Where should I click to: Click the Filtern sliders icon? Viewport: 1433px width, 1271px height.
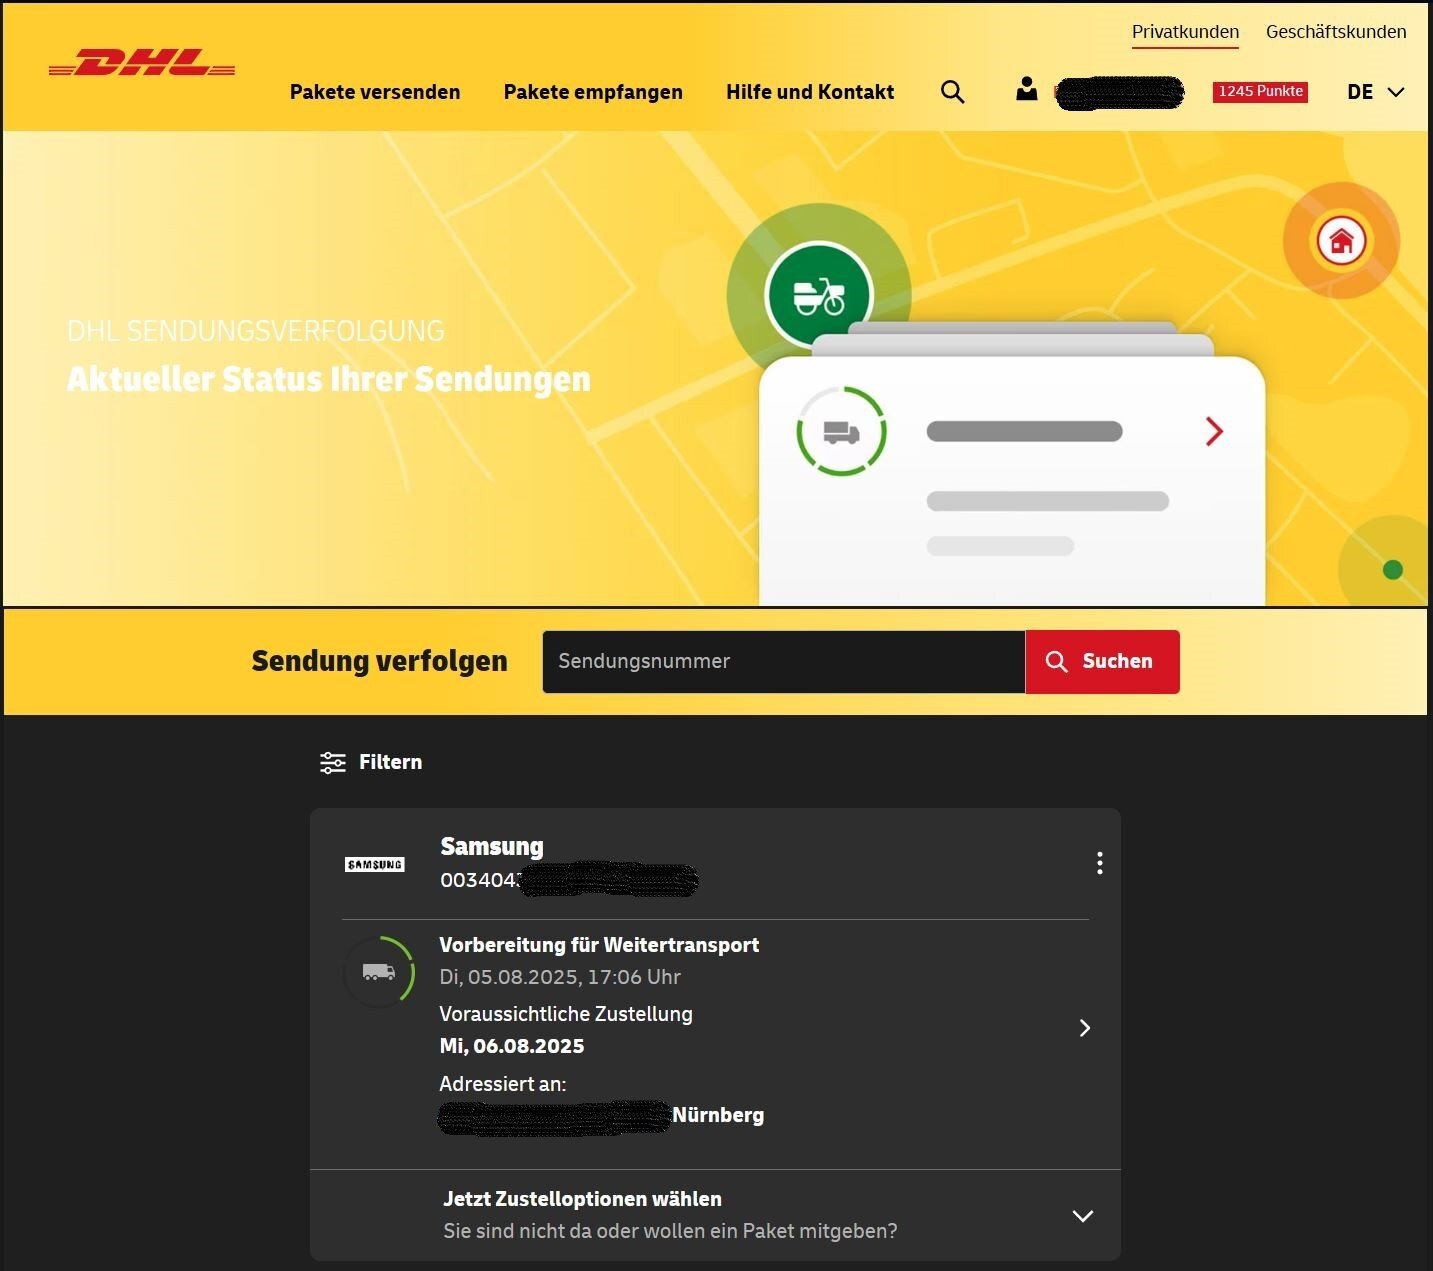point(332,763)
